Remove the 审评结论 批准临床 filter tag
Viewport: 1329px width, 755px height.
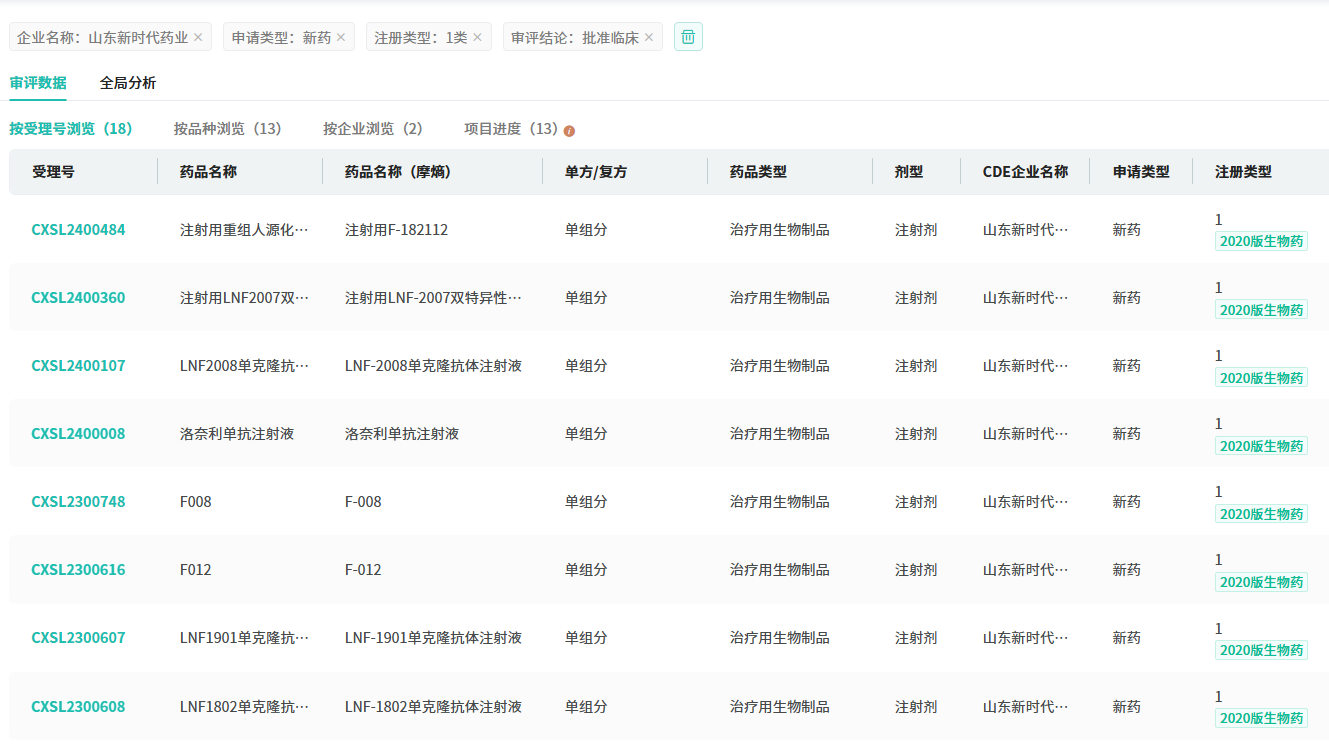(648, 37)
